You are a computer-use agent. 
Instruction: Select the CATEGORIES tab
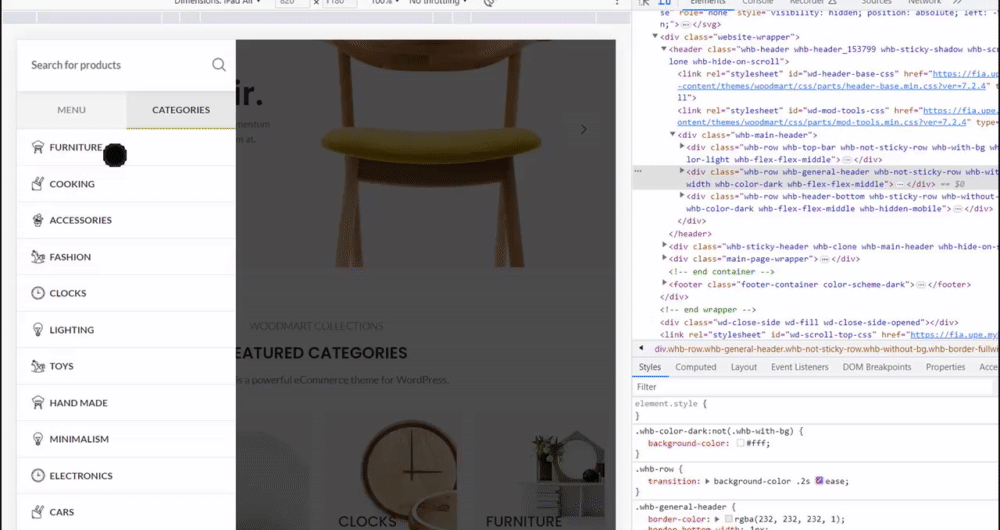coord(181,110)
